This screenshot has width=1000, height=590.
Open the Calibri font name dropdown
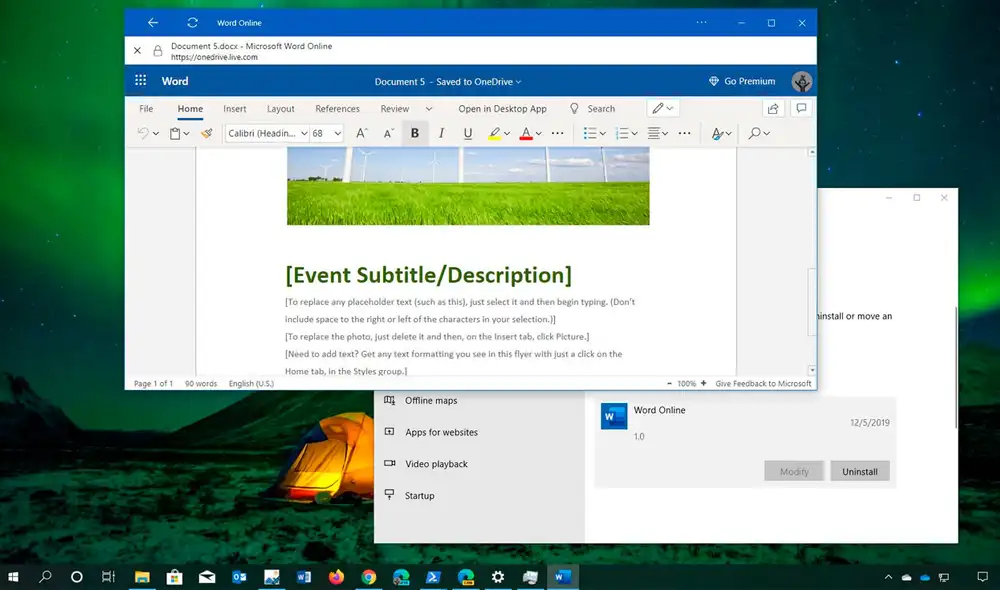click(x=265, y=133)
